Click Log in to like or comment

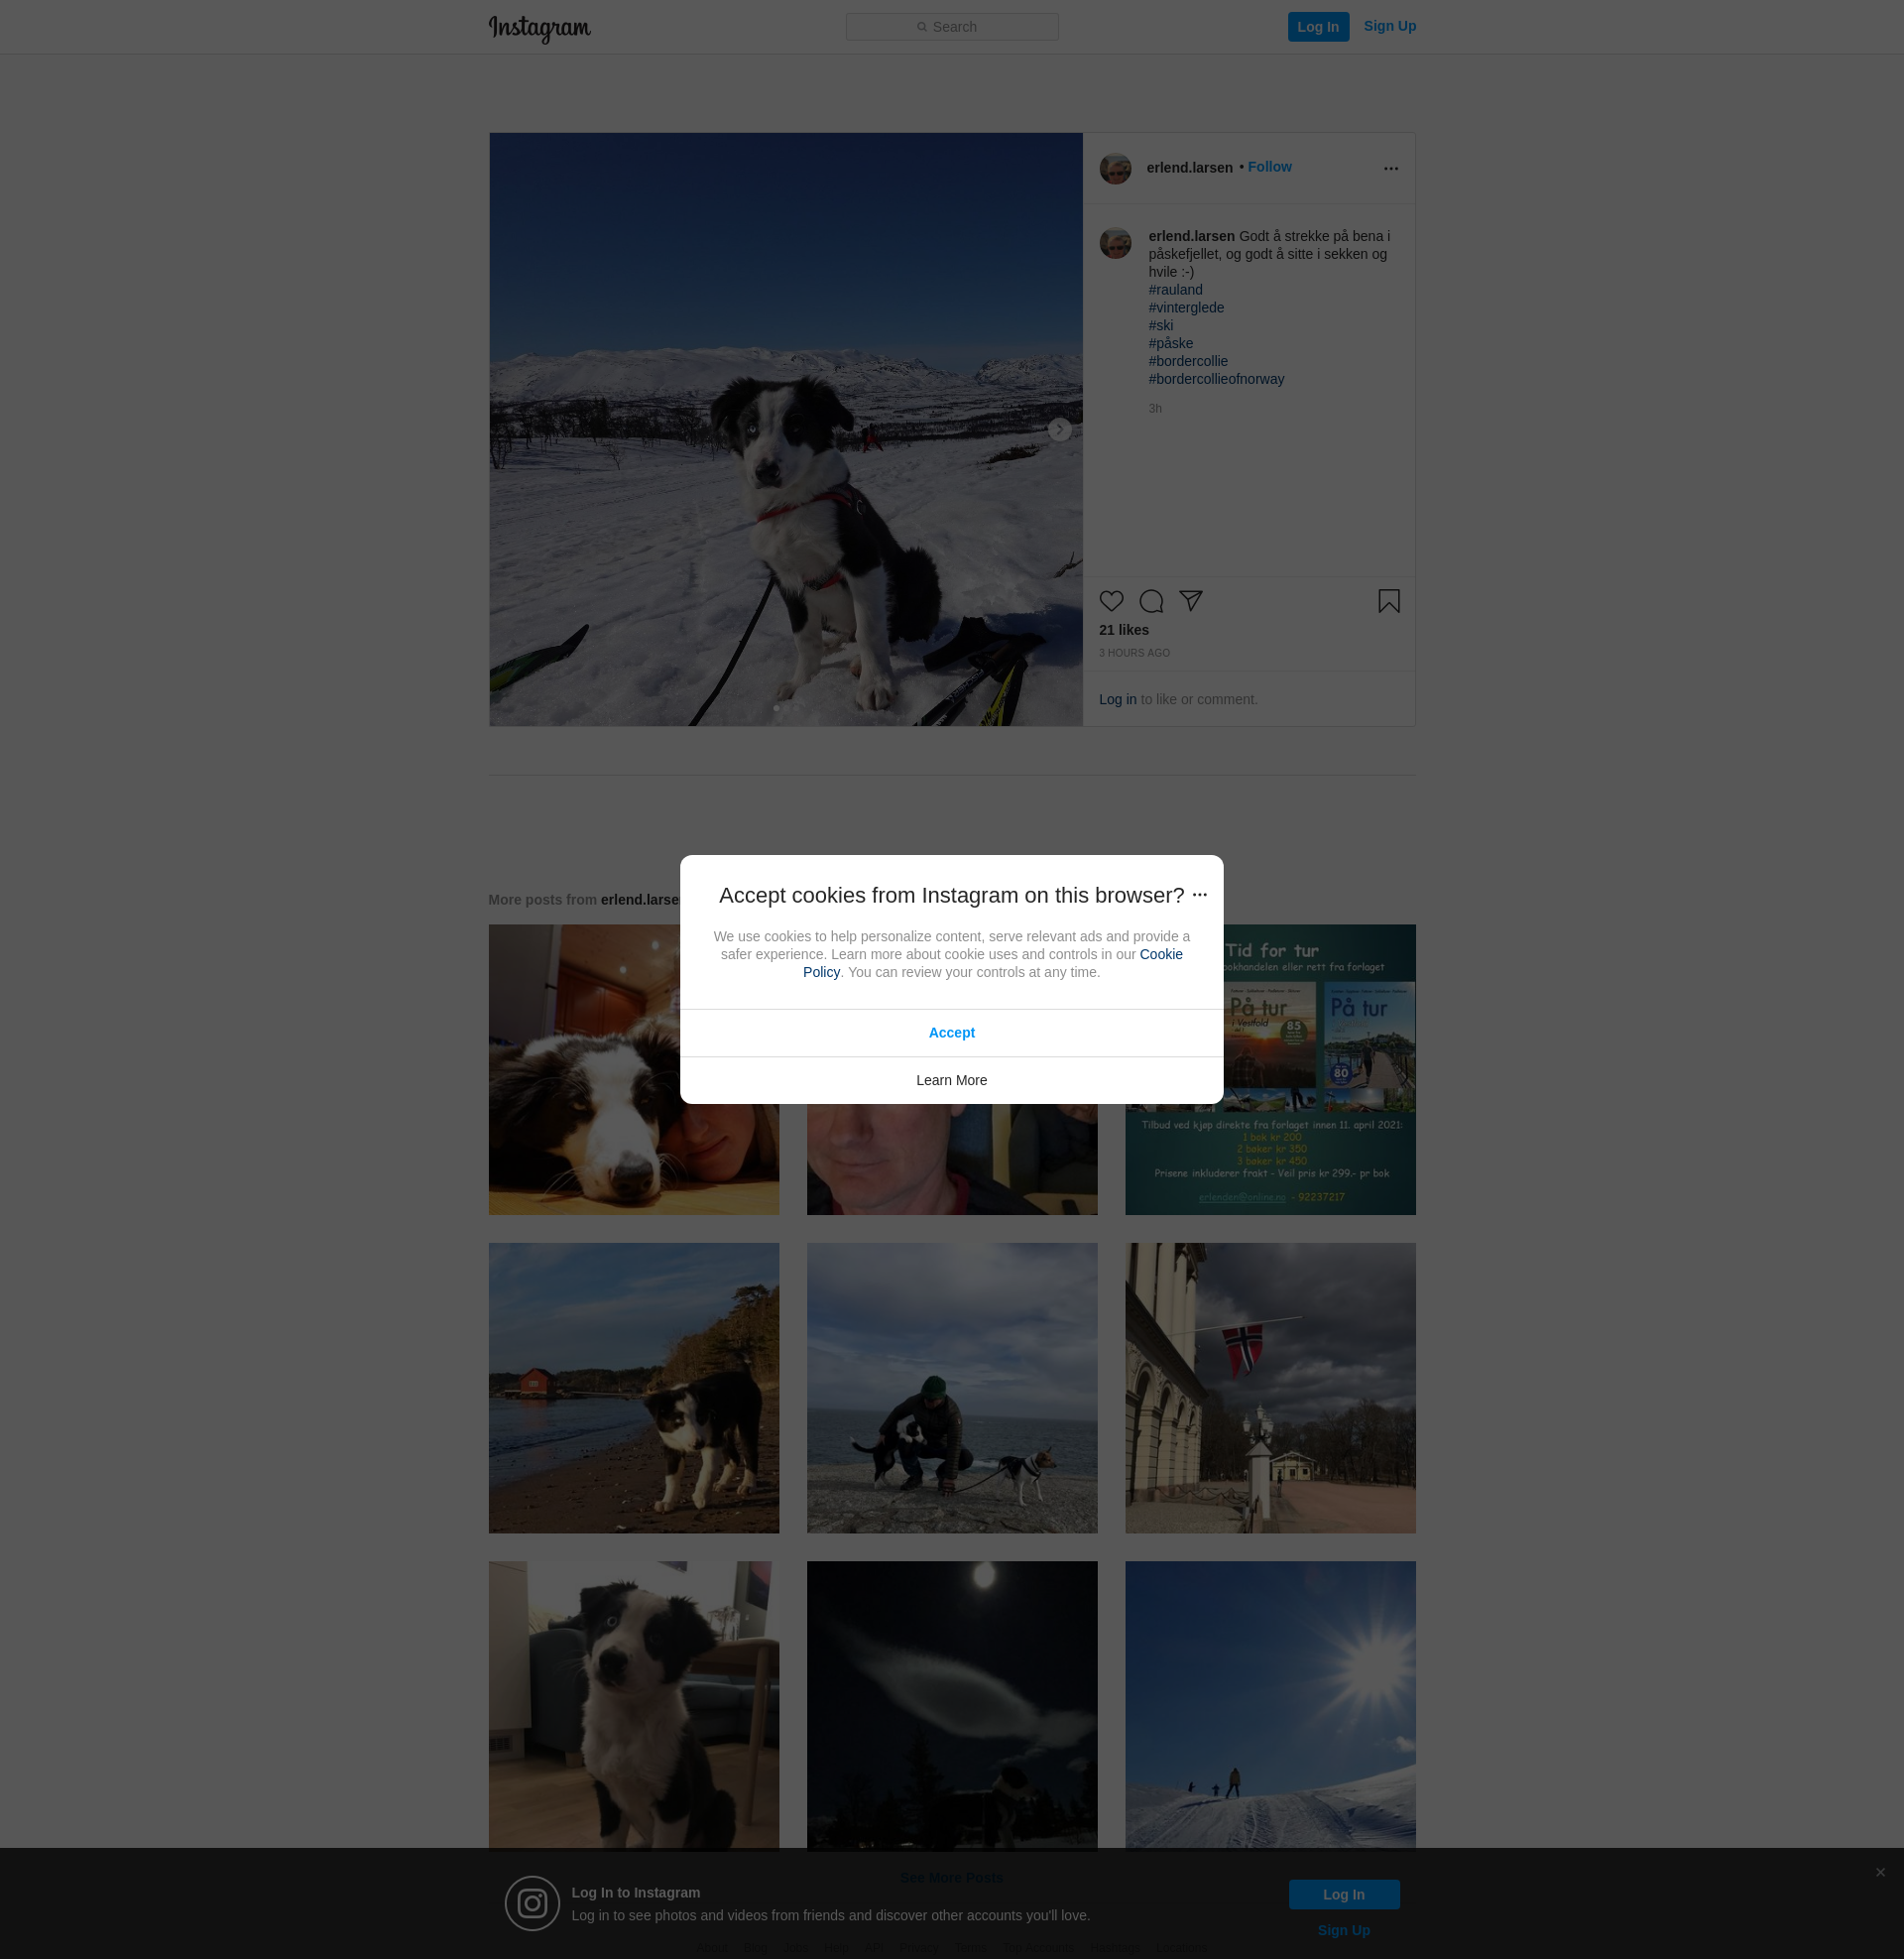click(1117, 700)
